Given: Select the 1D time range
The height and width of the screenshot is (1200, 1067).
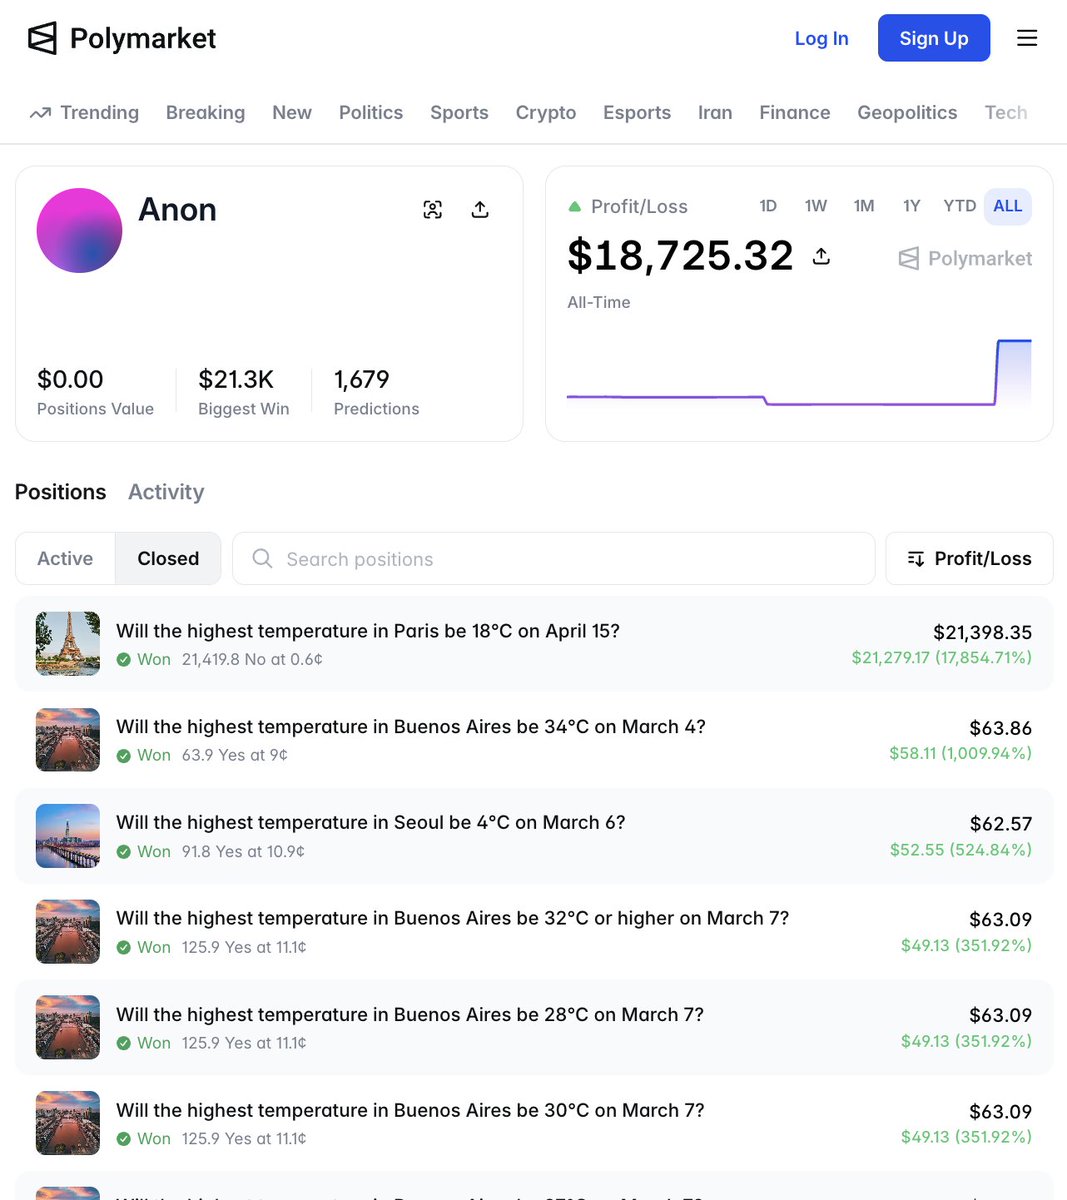Looking at the screenshot, I should tap(768, 206).
